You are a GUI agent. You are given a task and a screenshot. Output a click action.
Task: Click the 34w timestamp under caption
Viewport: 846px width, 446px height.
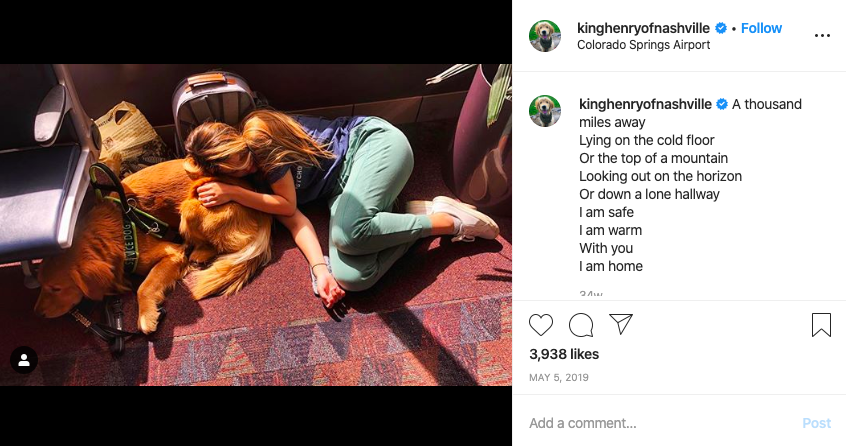591,294
